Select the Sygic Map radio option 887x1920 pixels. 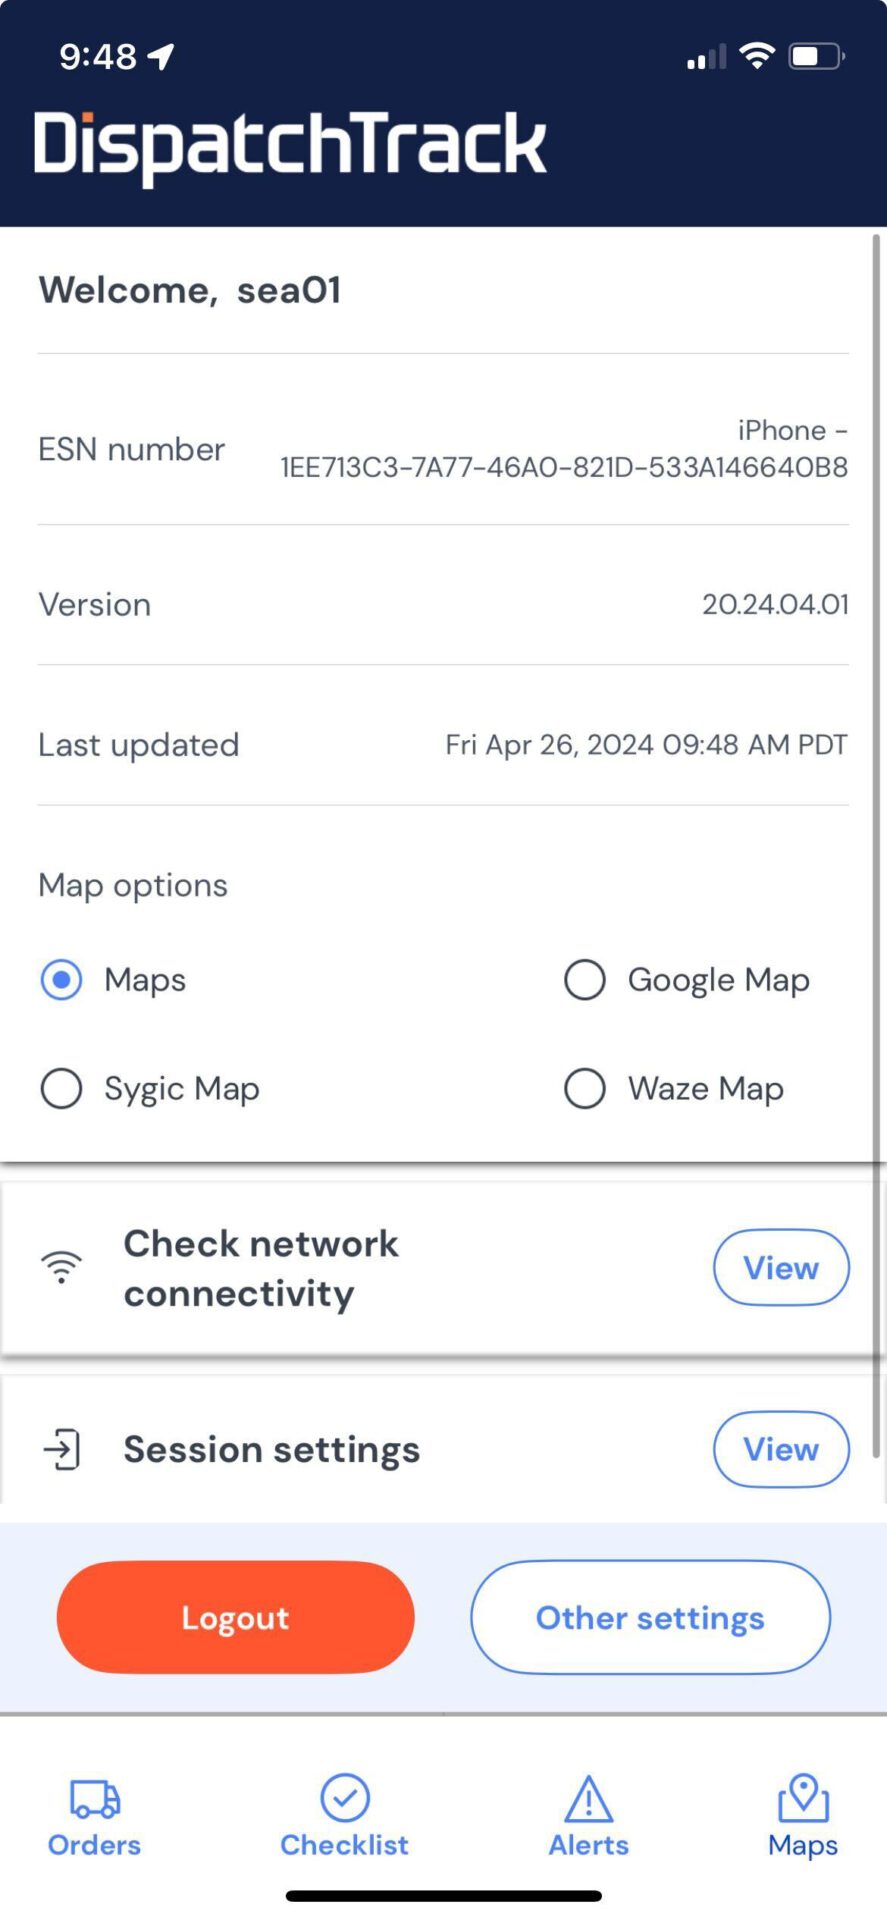62,1088
